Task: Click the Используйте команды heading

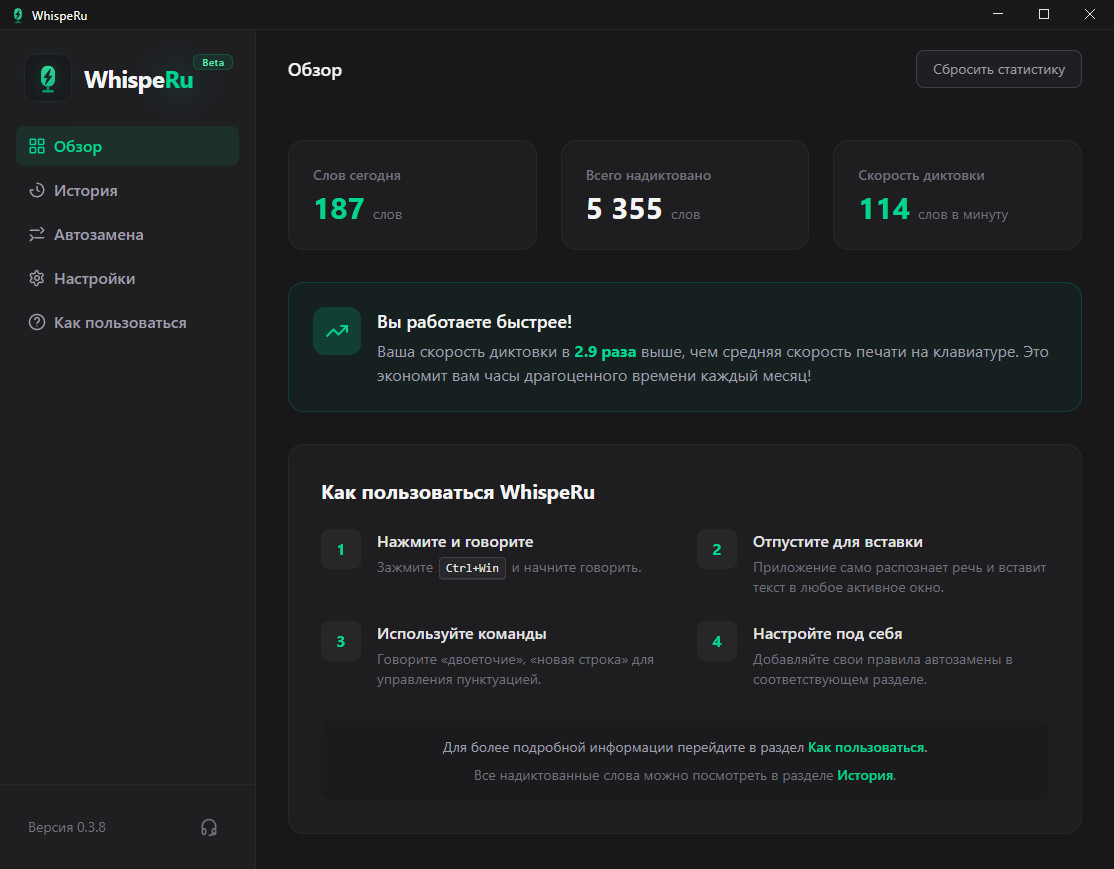Action: tap(462, 634)
